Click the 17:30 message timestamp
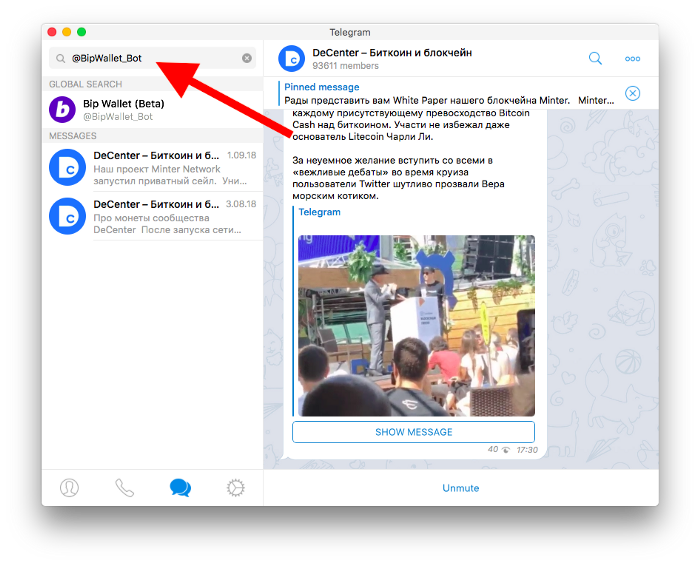The height and width of the screenshot is (565, 700). pos(527,450)
